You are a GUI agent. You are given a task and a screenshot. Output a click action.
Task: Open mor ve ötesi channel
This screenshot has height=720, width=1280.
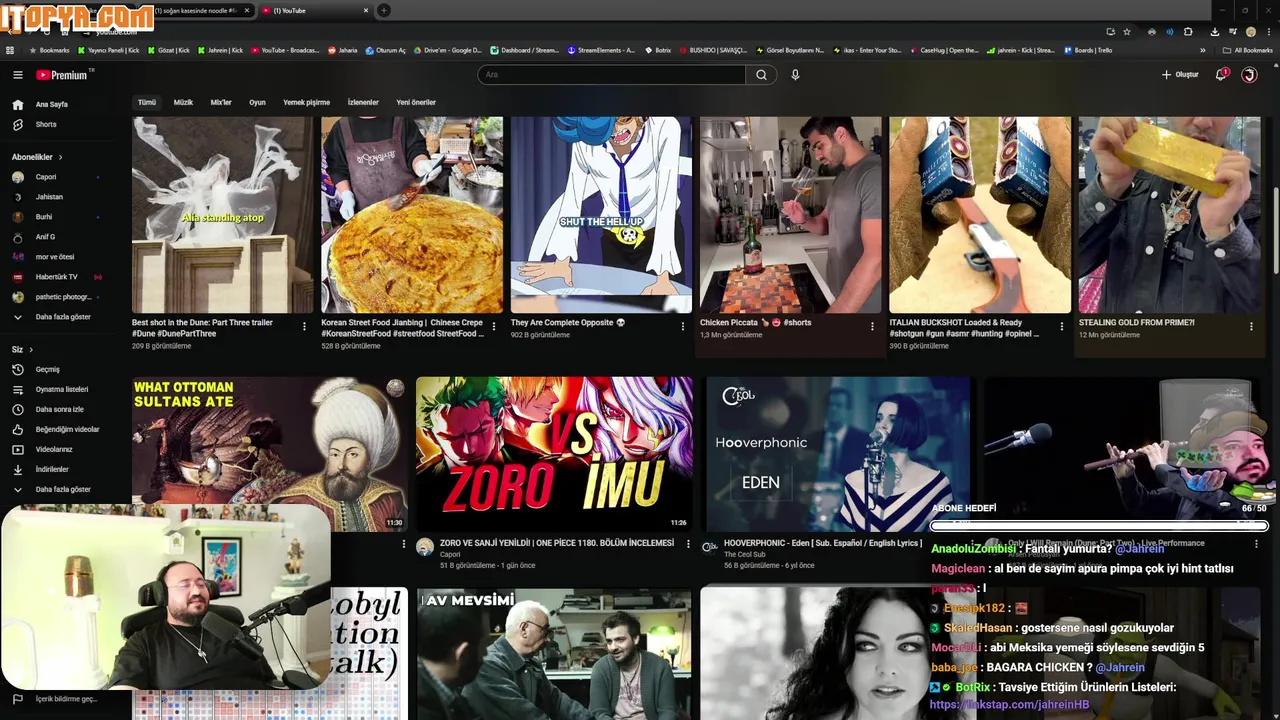click(55, 257)
